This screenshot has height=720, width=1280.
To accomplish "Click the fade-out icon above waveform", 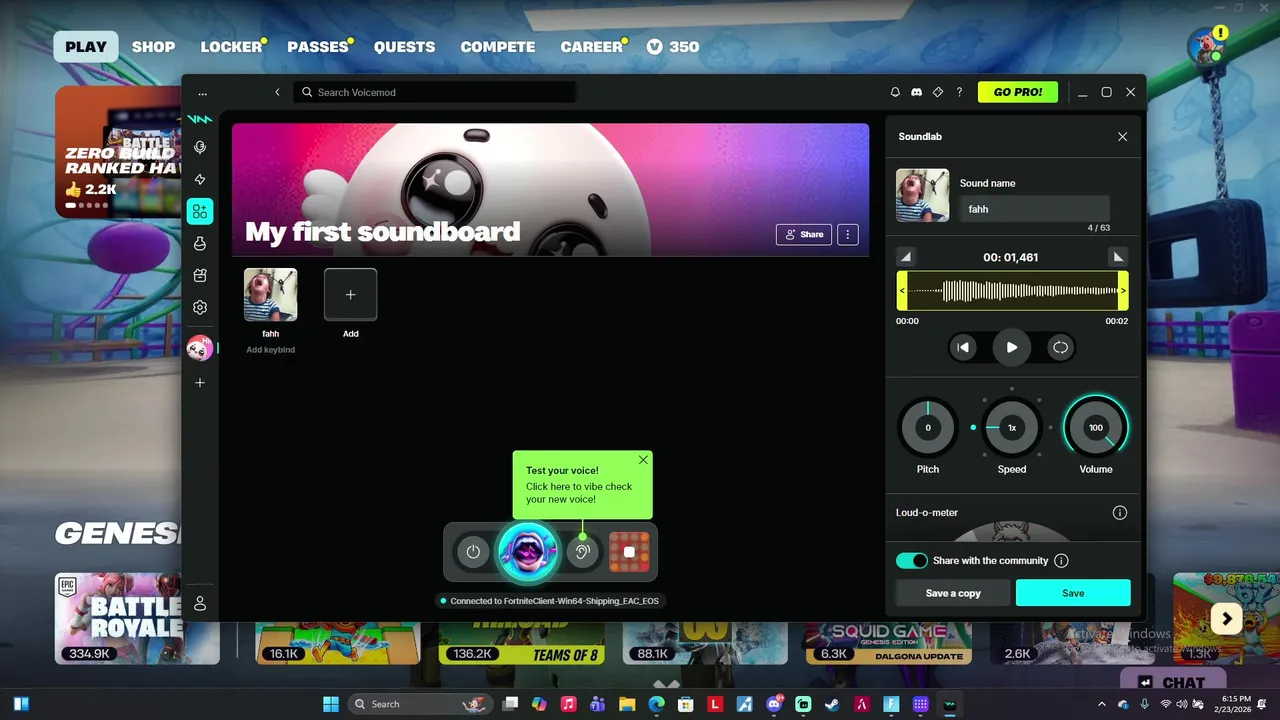I will tap(1118, 257).
